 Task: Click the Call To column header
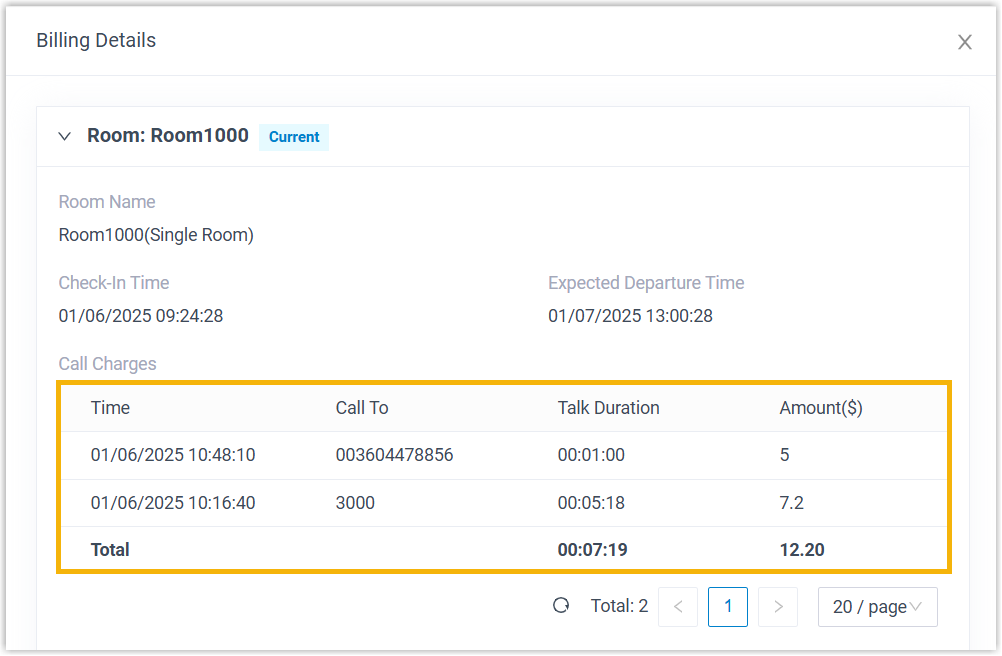point(362,408)
